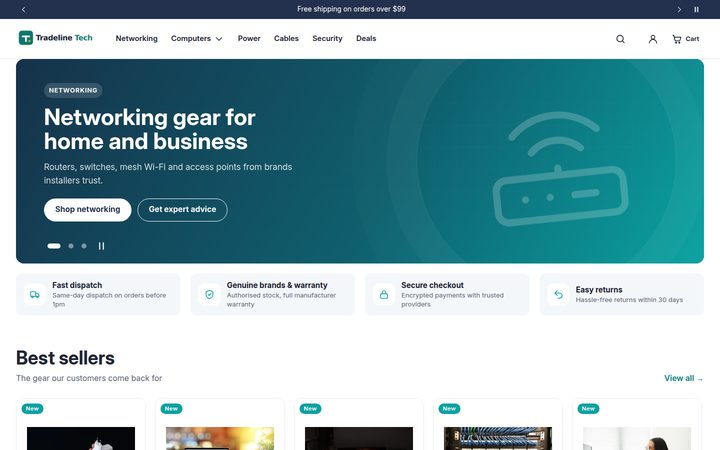Screen dimensions: 720x450
Task: Click 'Hassle-free returns within 30 days' text
Action: tap(629, 300)
